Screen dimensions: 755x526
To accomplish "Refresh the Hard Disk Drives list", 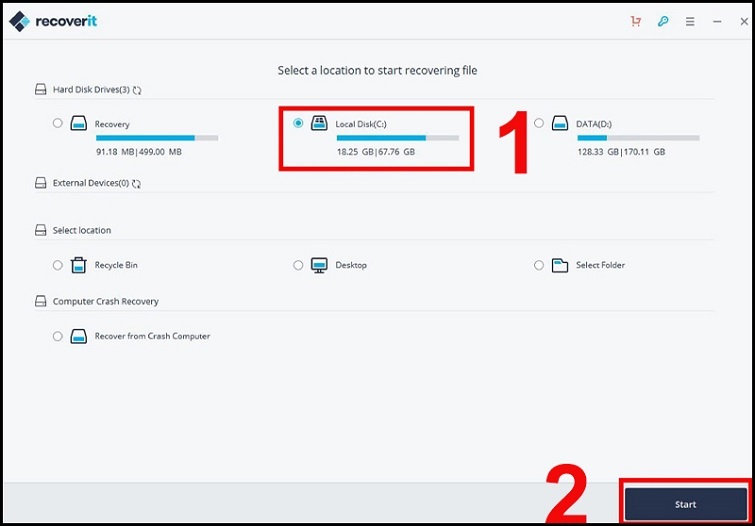I will tap(137, 90).
